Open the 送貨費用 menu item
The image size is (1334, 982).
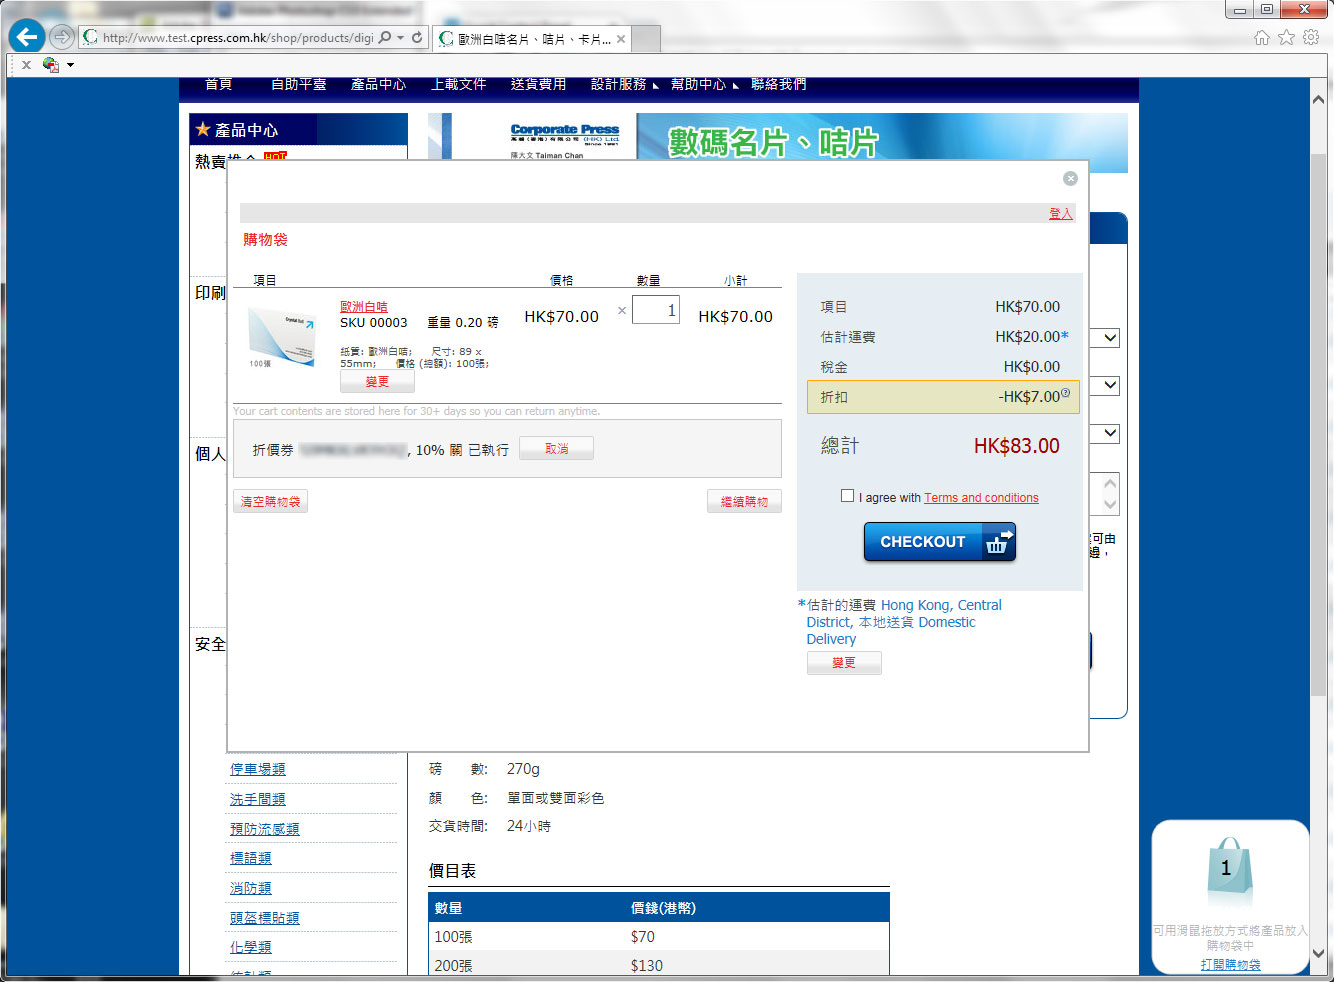click(x=538, y=85)
